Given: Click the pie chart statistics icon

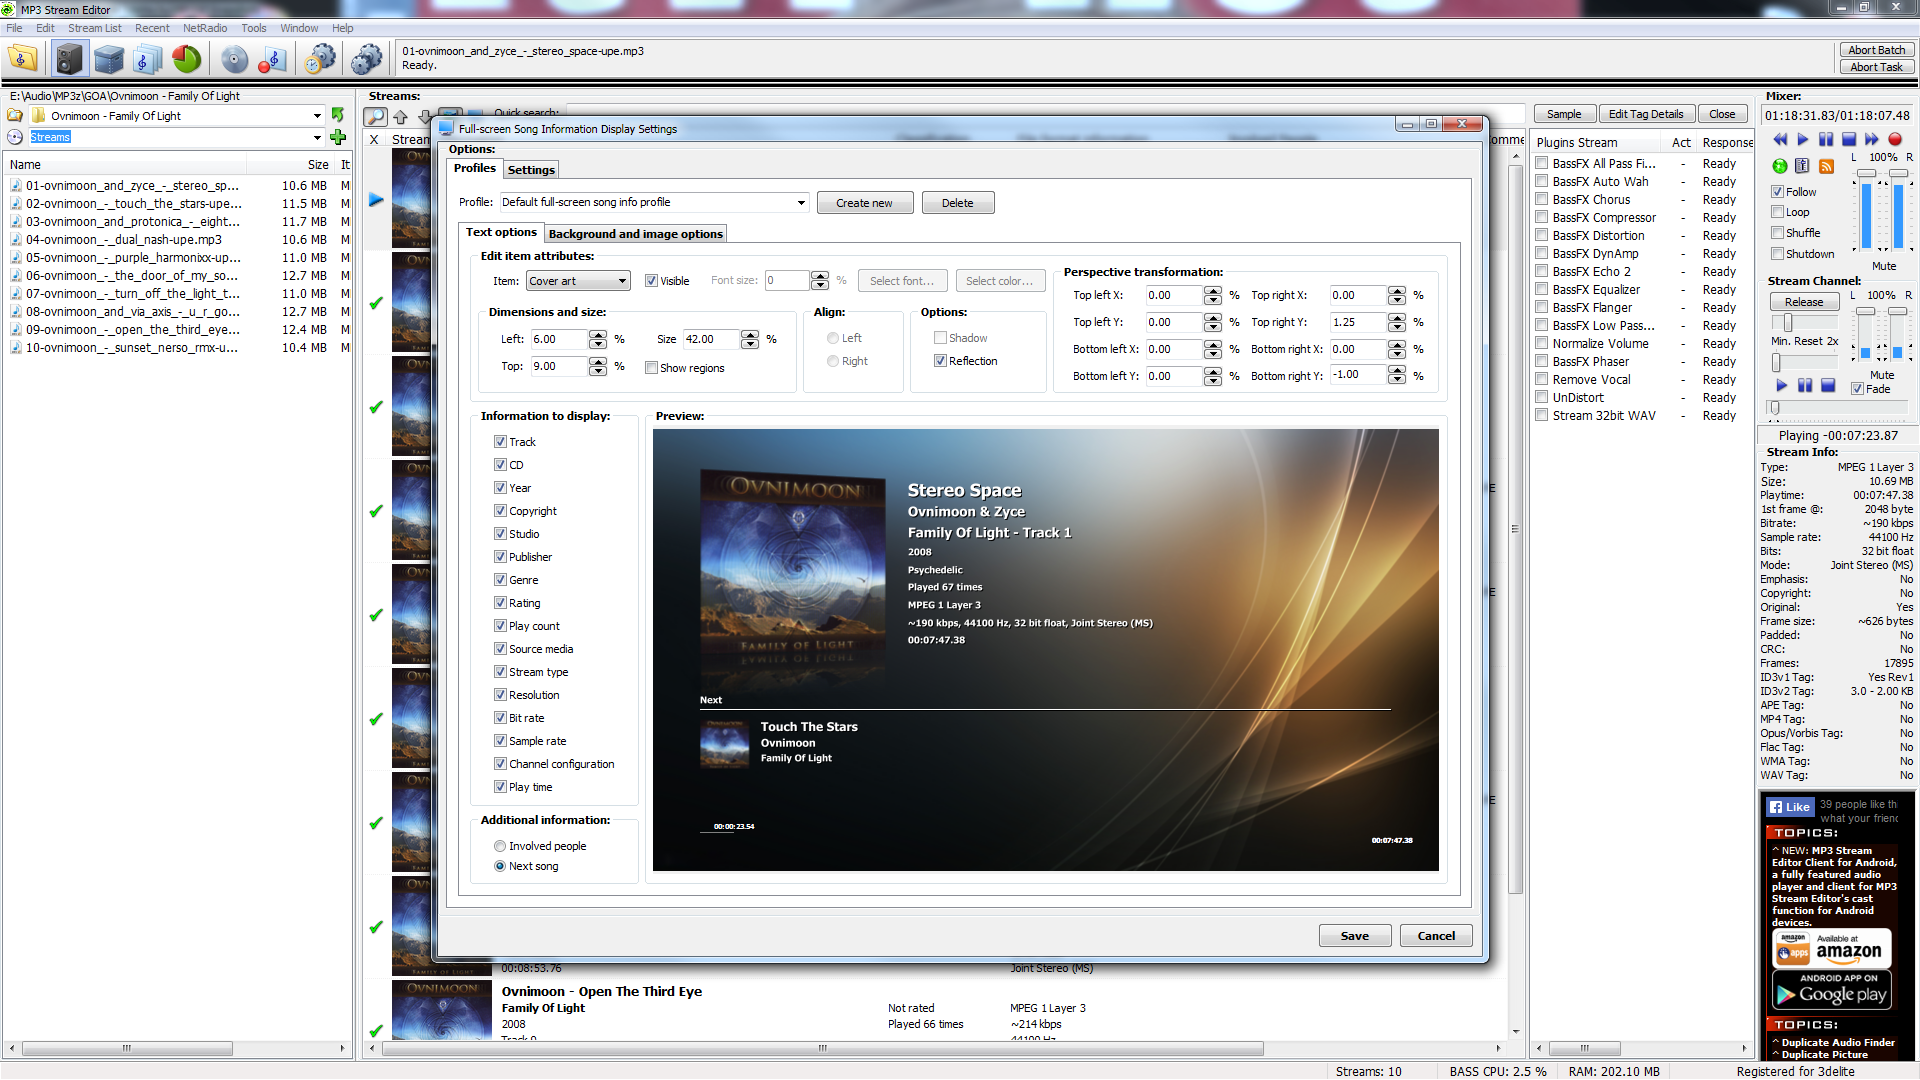Looking at the screenshot, I should [x=186, y=59].
